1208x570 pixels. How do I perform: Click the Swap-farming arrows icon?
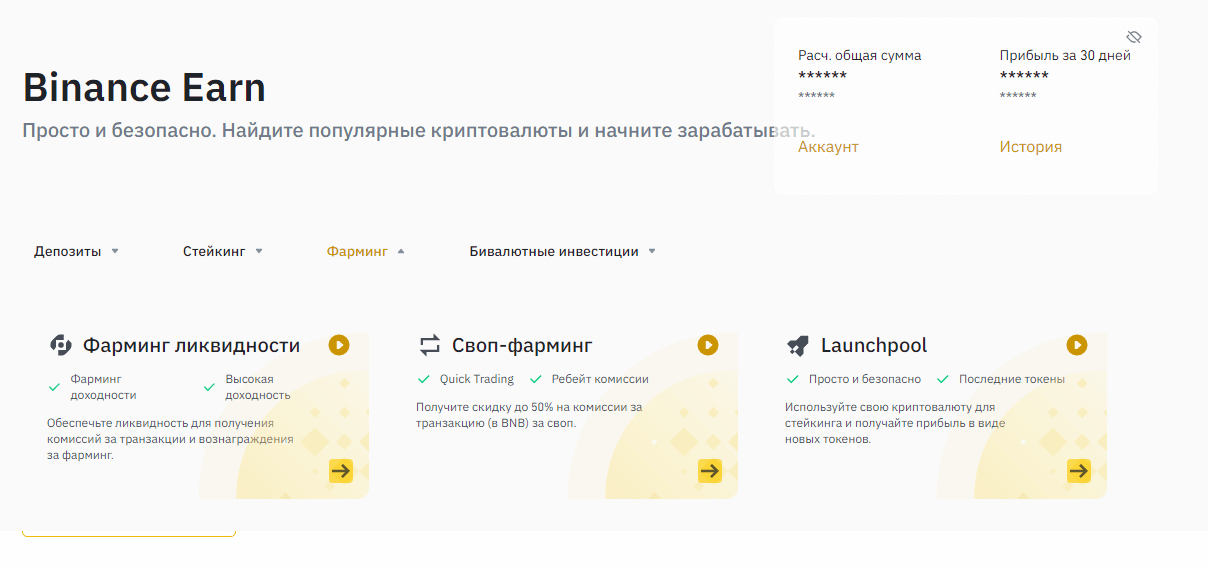(x=430, y=345)
